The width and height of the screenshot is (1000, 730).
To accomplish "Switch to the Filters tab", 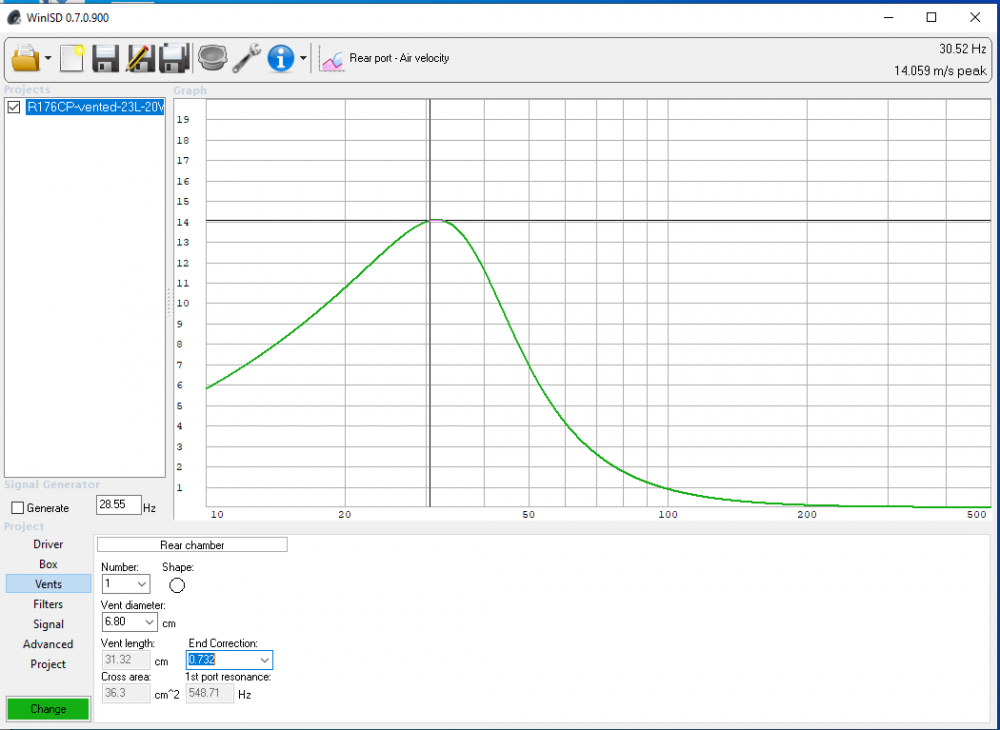I will pos(48,604).
